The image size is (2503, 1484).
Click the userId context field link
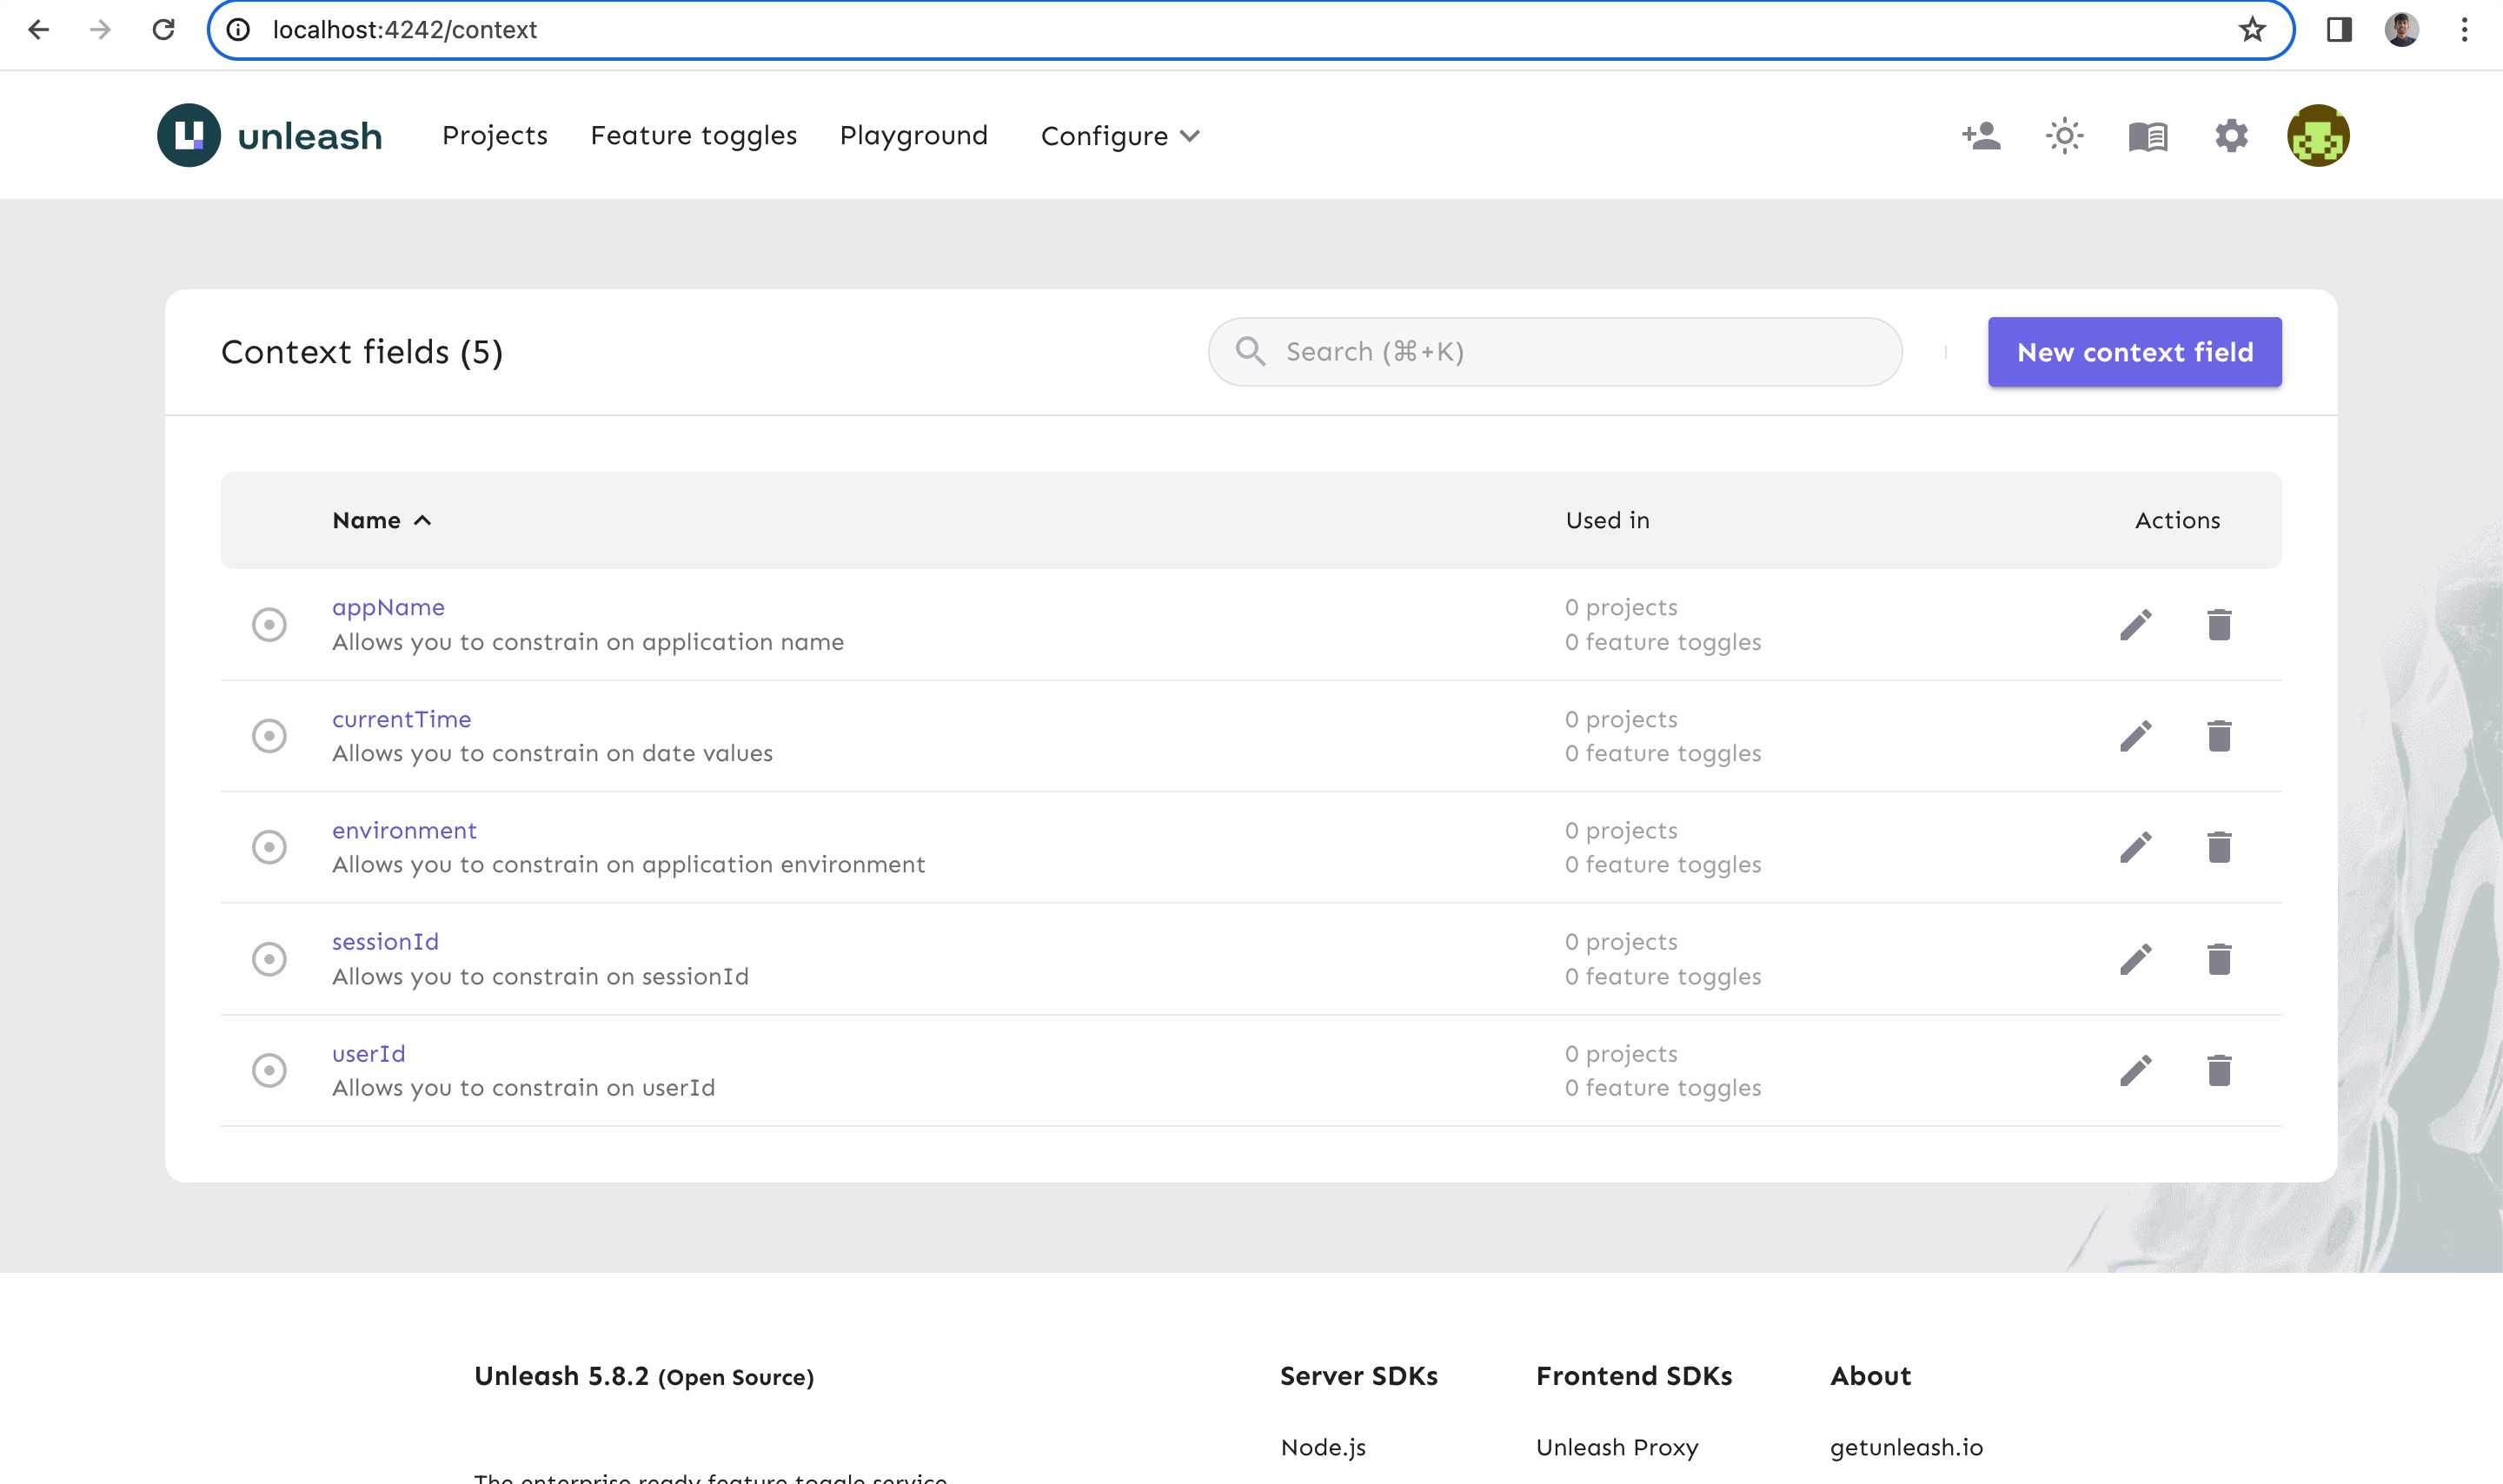point(368,1051)
